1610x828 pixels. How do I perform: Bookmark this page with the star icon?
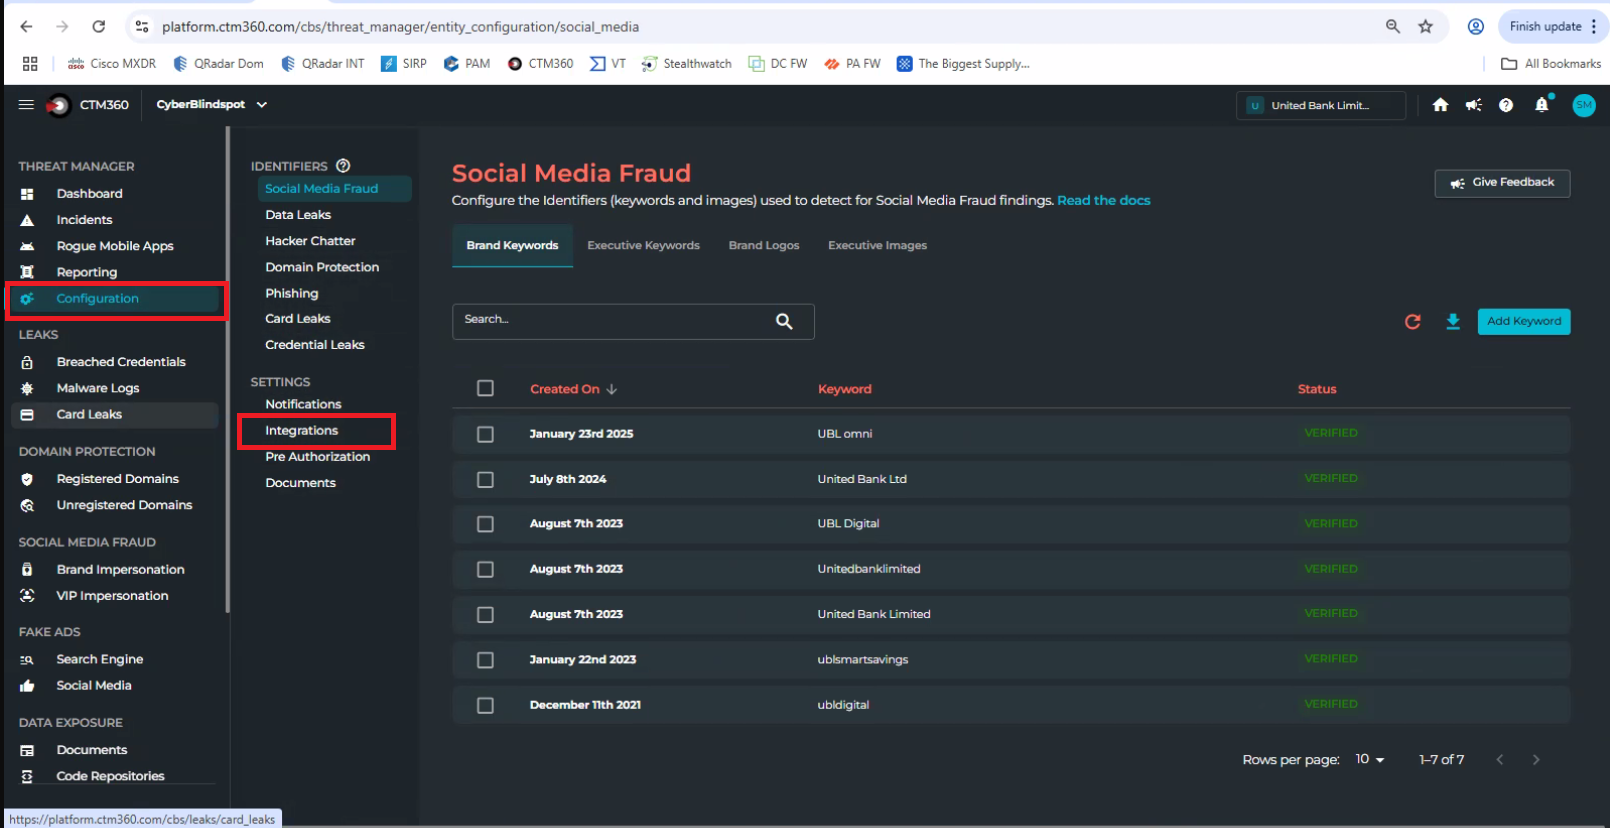coord(1425,27)
